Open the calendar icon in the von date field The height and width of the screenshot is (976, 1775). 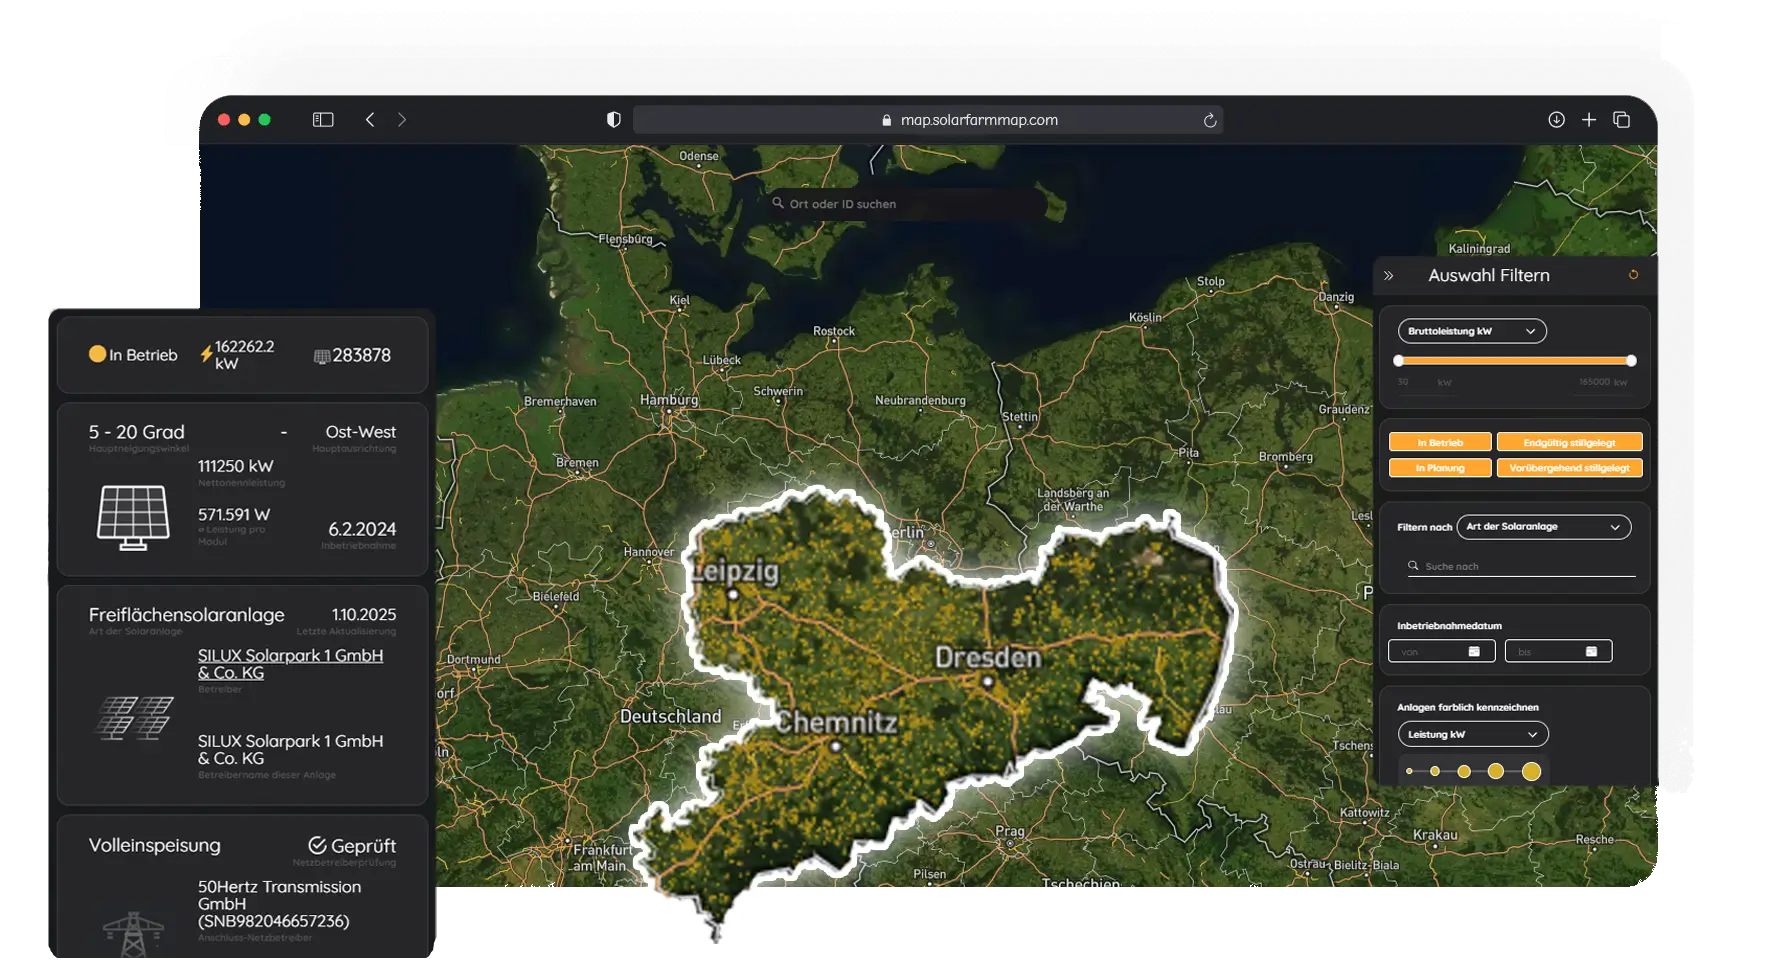coord(1472,650)
